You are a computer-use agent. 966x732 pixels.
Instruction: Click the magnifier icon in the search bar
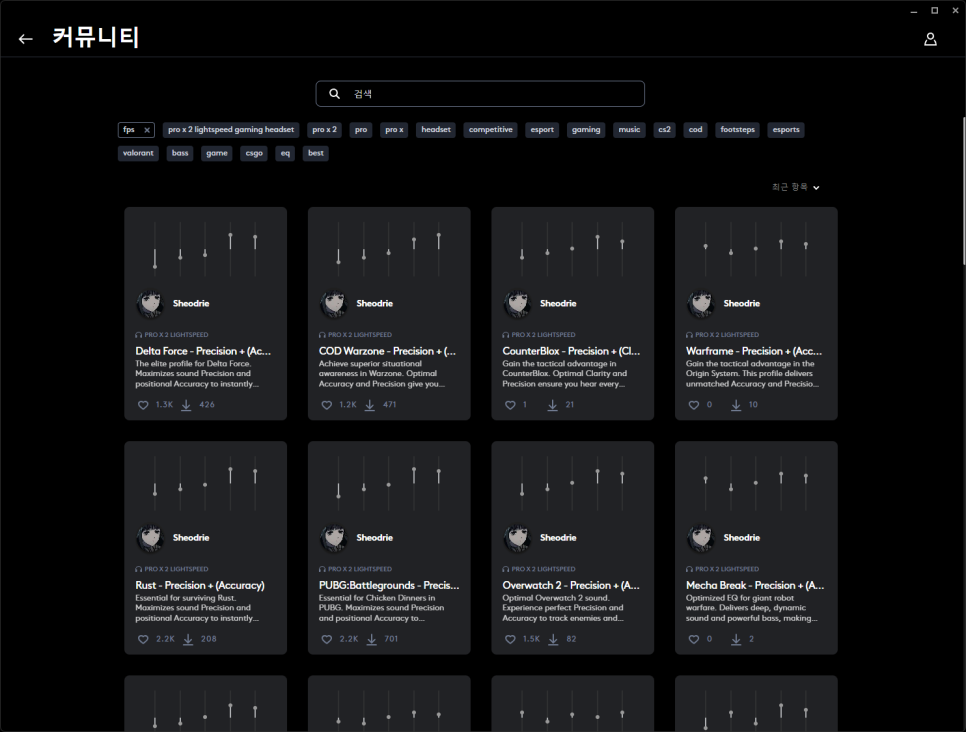coord(334,94)
